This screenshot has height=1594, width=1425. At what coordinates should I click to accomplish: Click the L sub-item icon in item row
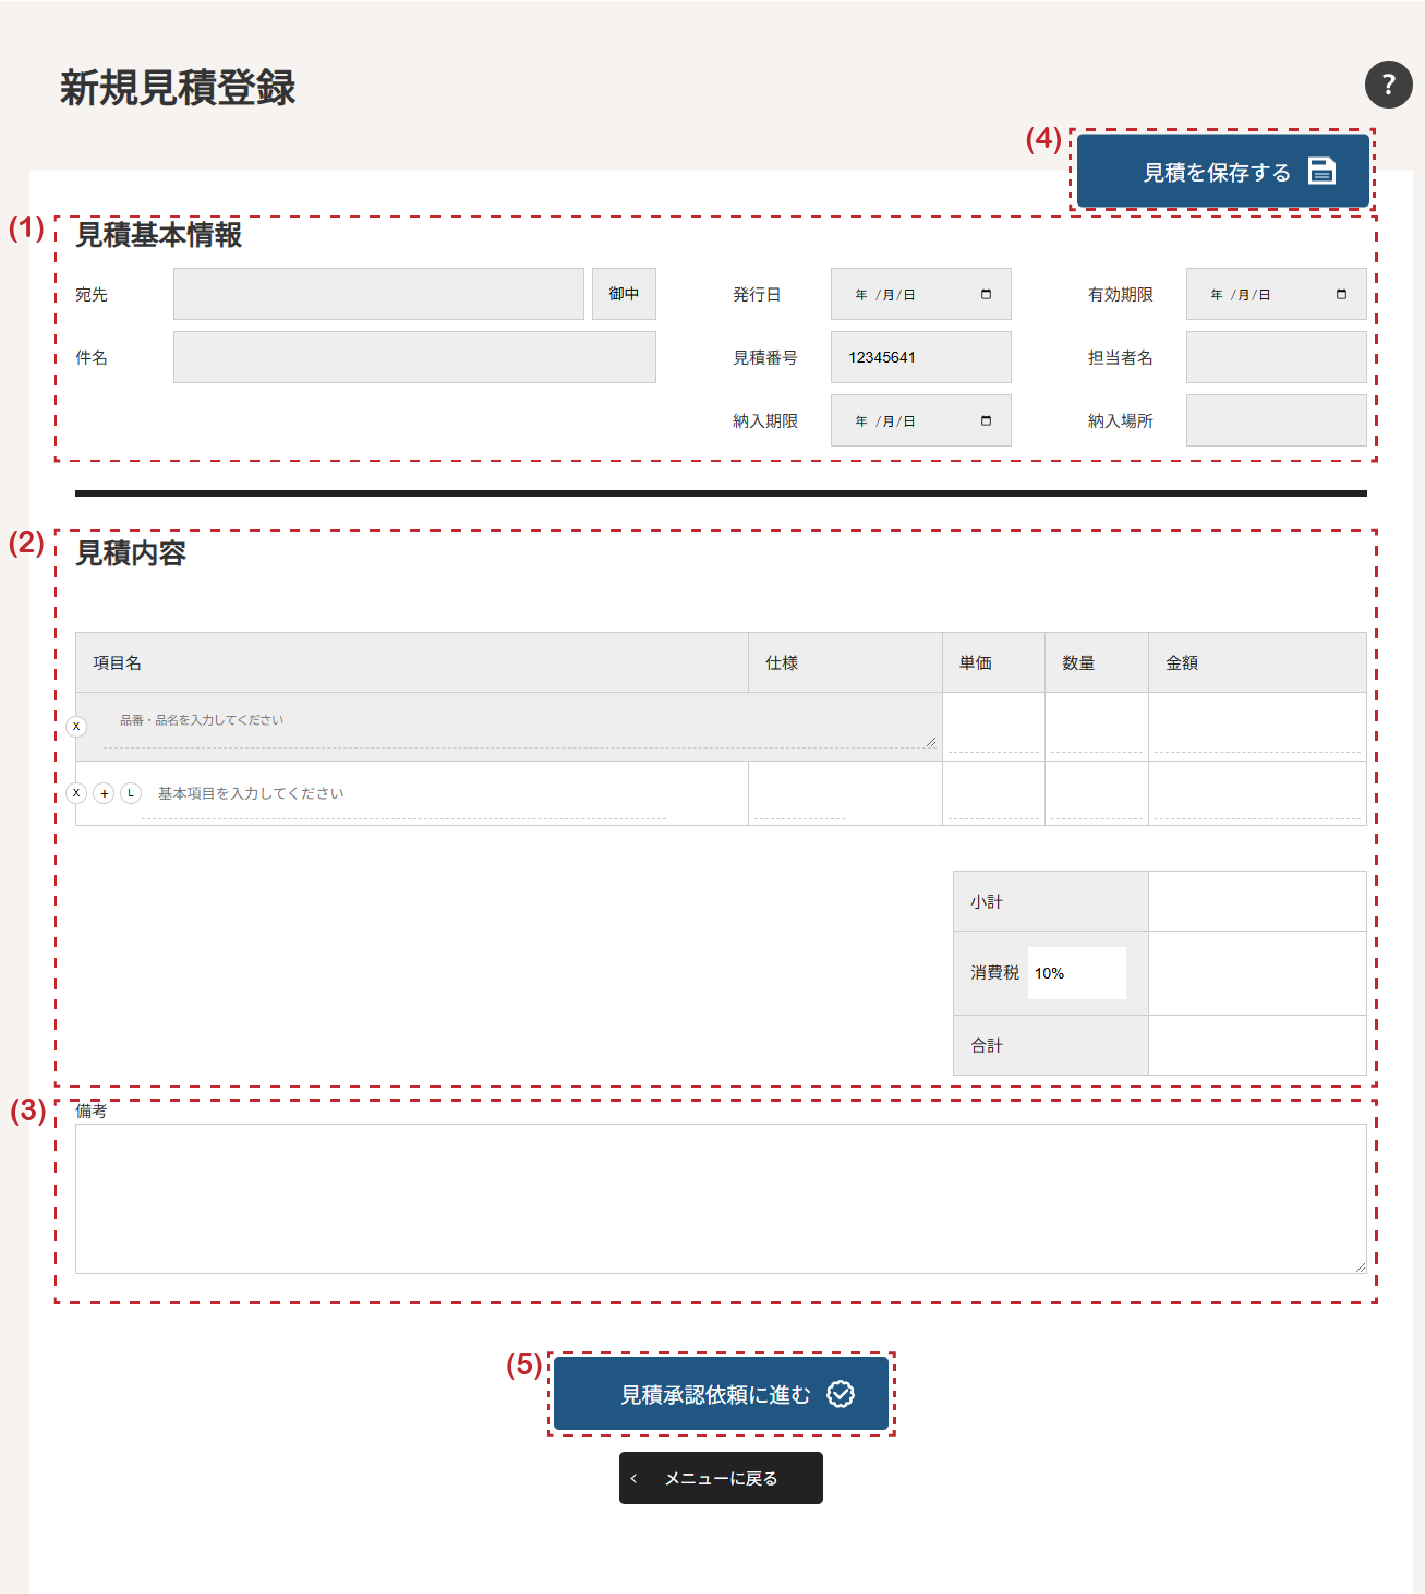(131, 793)
